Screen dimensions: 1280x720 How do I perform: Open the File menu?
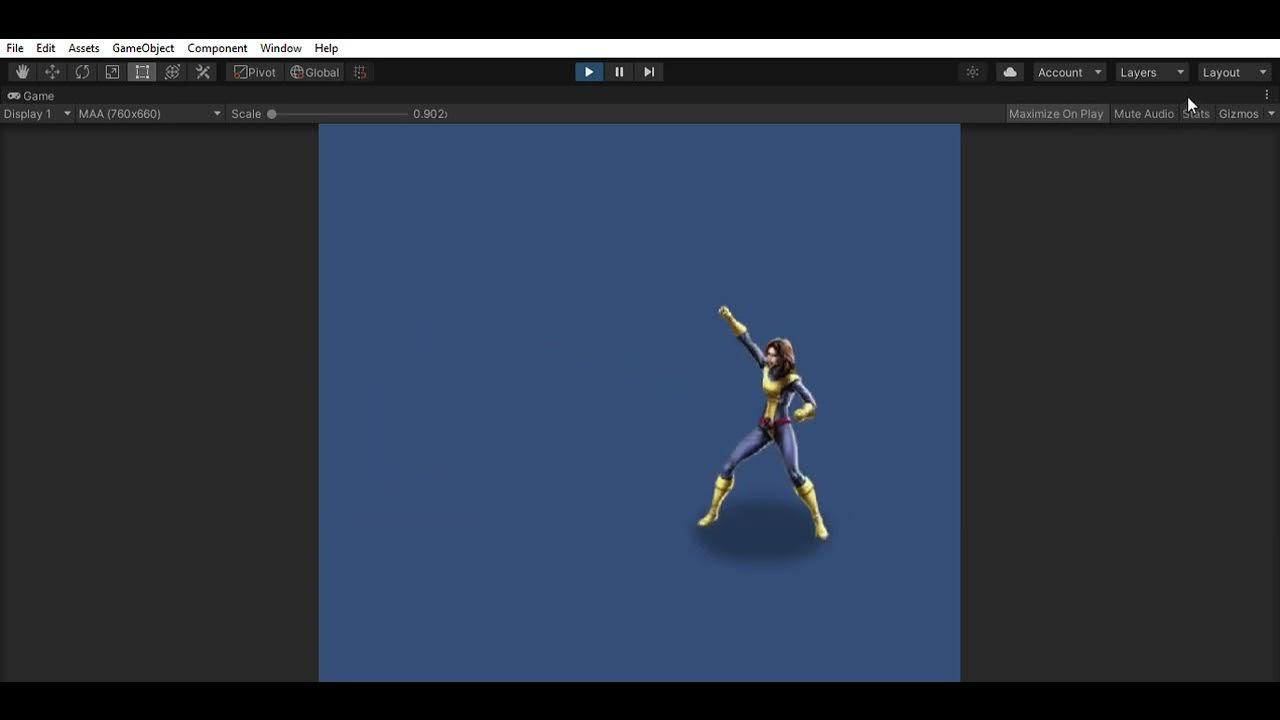[15, 48]
